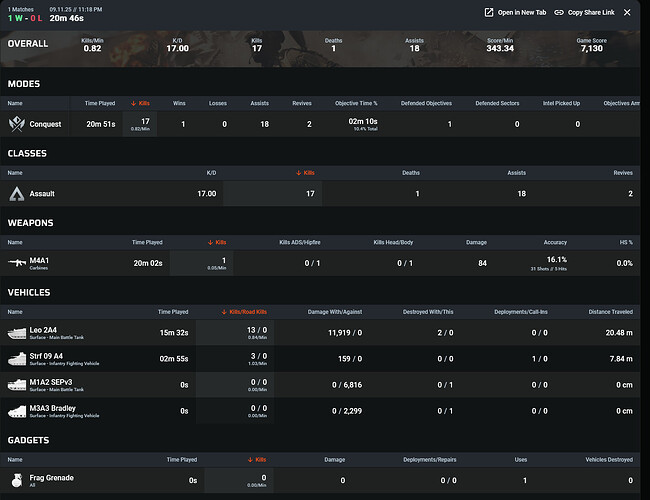
Task: Click the Assault class icon
Action: [x=17, y=194]
